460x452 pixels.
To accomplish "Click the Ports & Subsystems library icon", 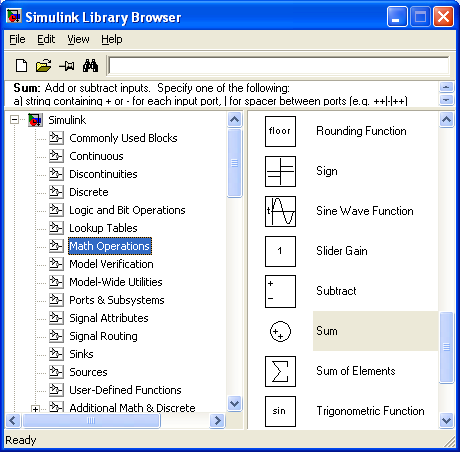I will (56, 300).
